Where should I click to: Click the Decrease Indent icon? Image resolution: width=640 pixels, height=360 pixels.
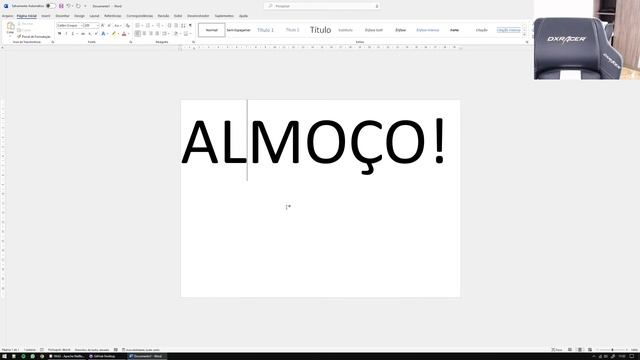click(x=169, y=25)
